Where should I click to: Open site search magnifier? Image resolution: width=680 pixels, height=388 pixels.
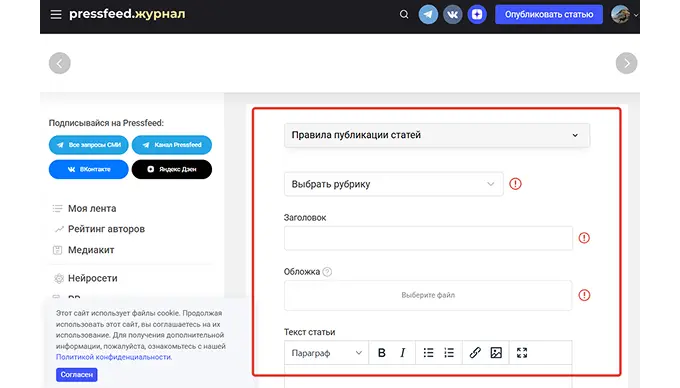click(x=404, y=14)
